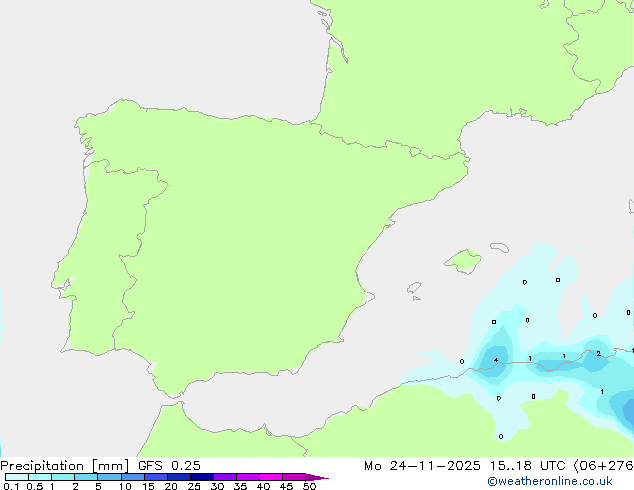Select the 35–40 mm legend swatch
This screenshot has width=634, height=490.
pyautogui.click(x=248, y=477)
